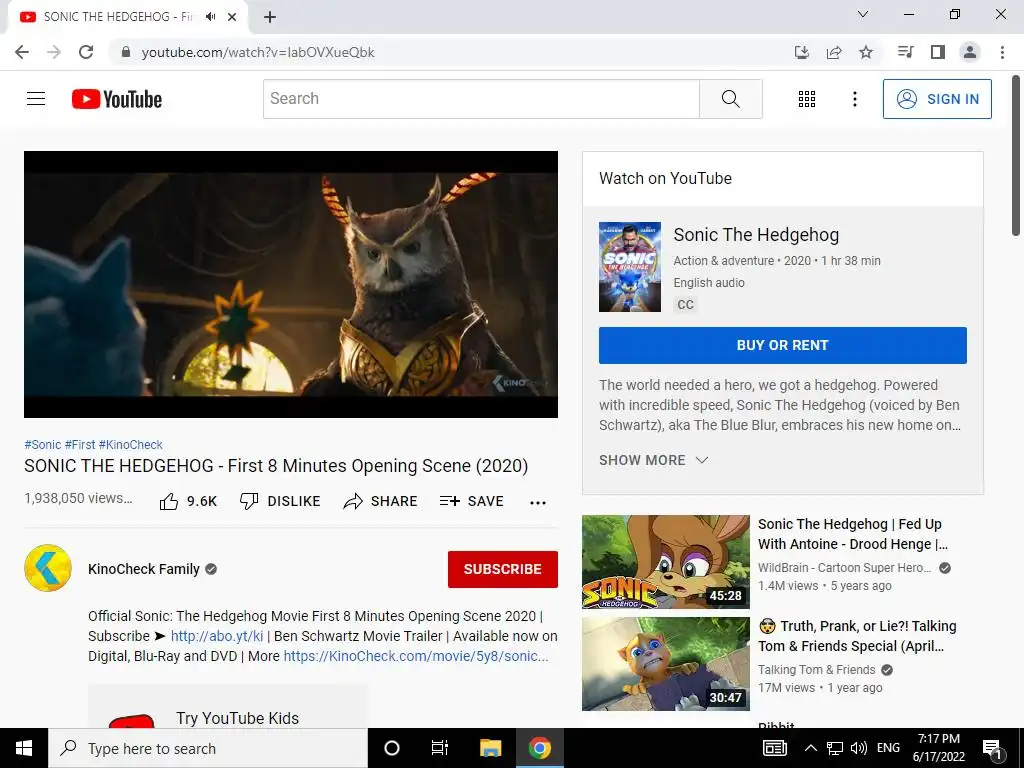Open Talking Tom & Friends channel name
1024x768 pixels.
(816, 669)
